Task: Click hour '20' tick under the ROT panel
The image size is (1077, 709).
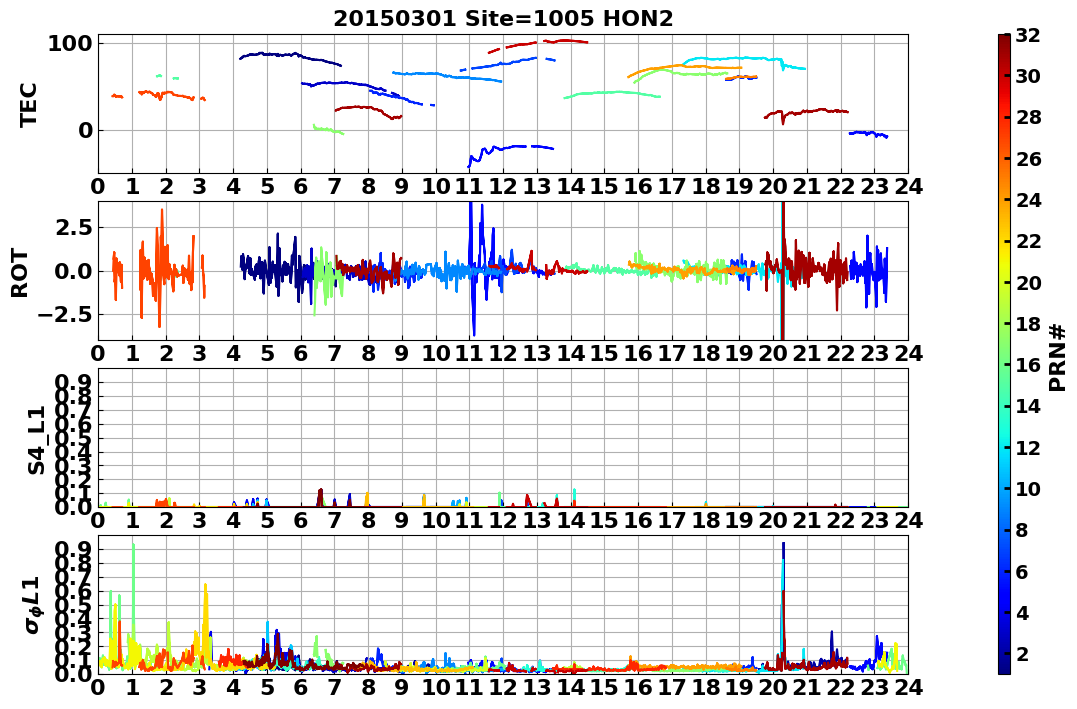Action: (x=773, y=354)
